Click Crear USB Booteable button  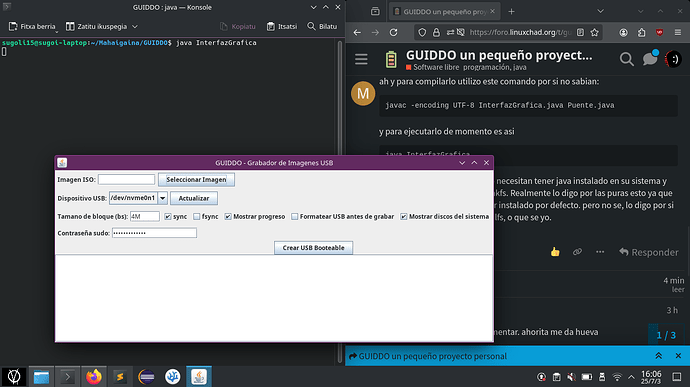click(x=313, y=248)
